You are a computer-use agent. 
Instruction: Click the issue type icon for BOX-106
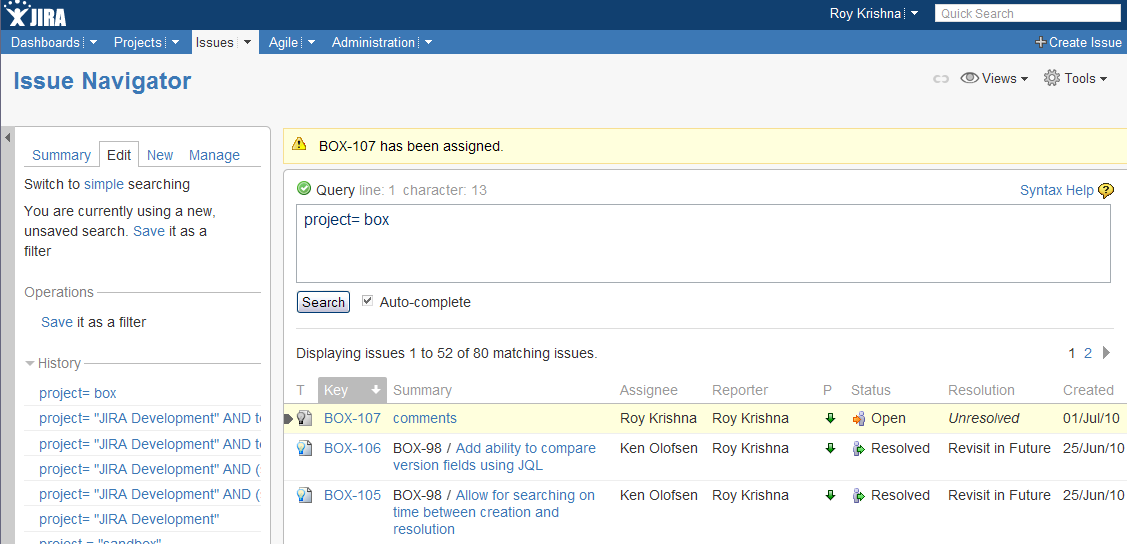305,448
